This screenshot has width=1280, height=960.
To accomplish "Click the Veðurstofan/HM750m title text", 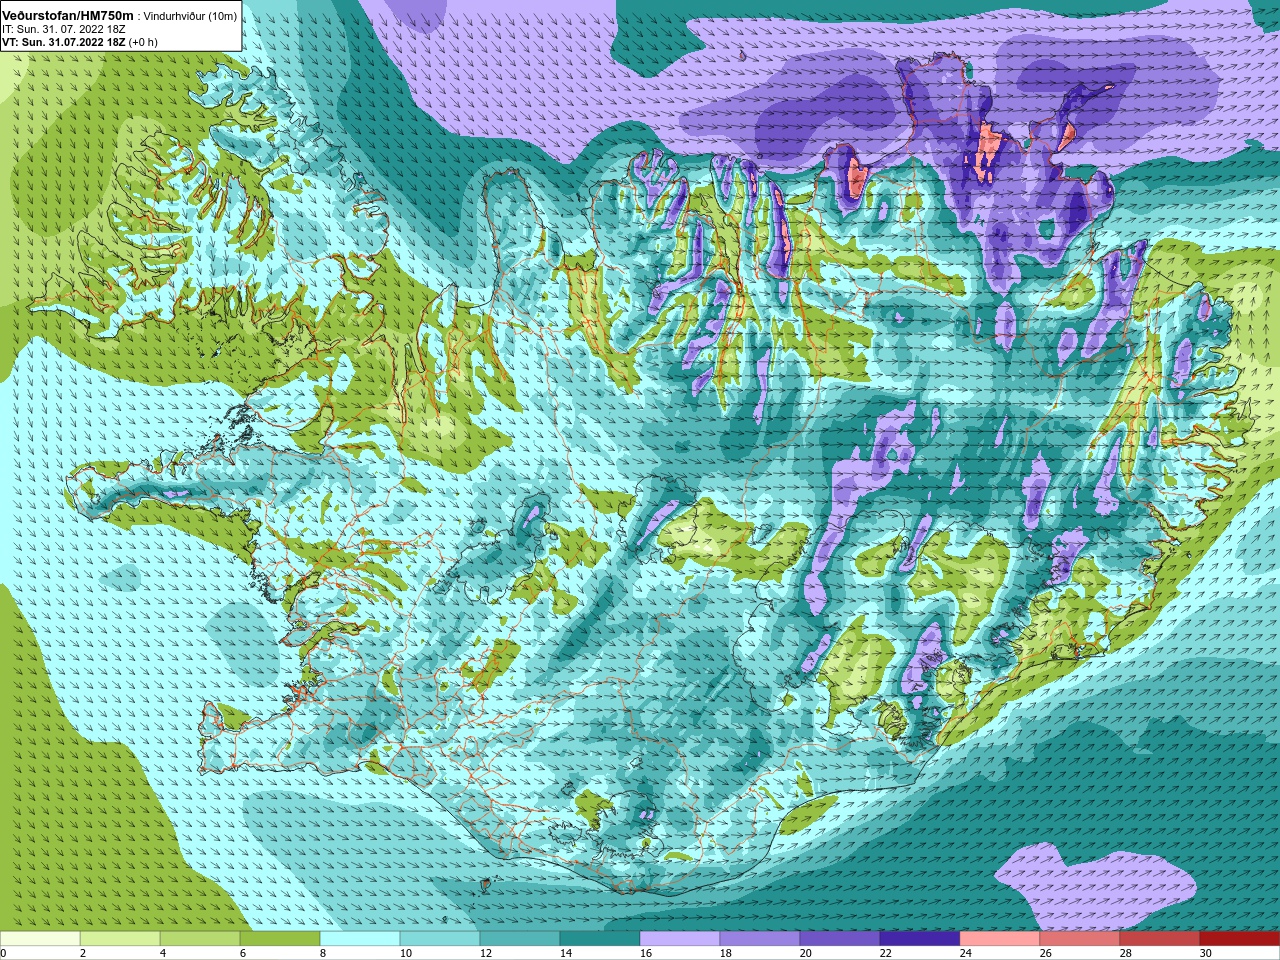I will coord(69,14).
